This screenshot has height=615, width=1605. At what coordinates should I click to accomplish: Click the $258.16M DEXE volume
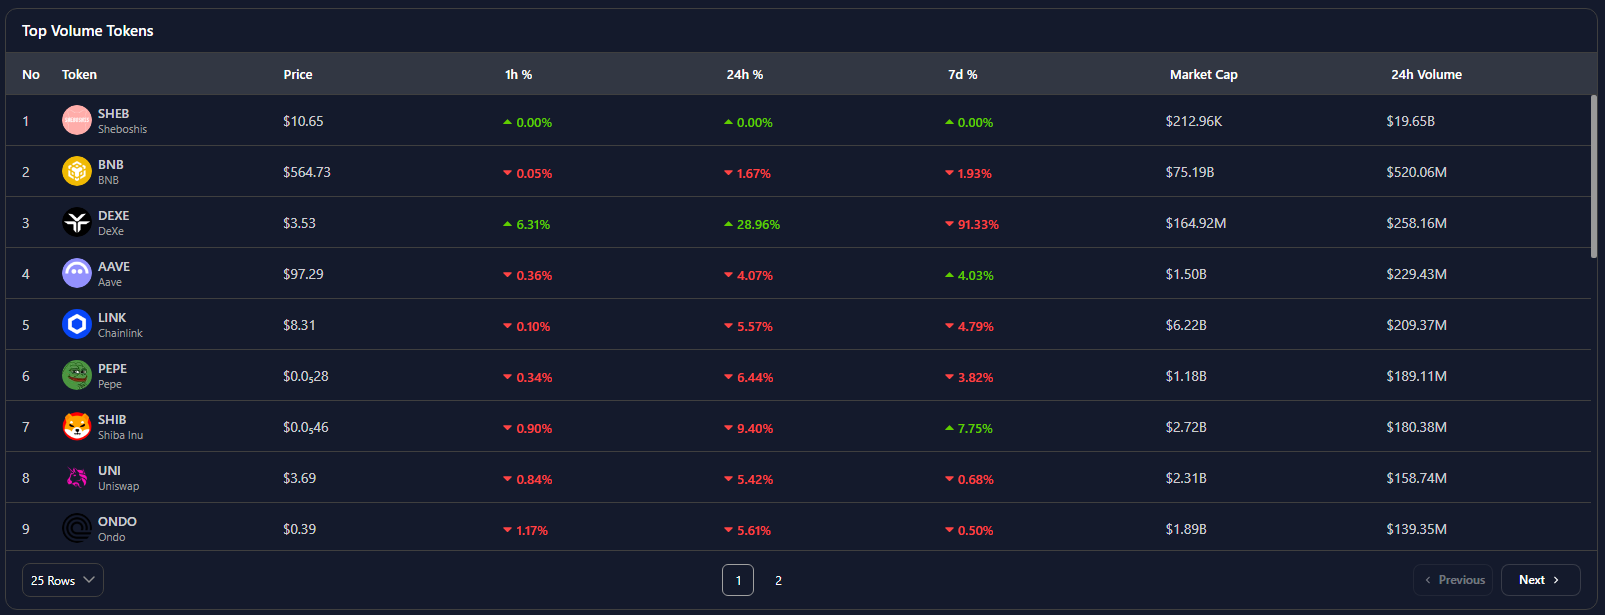tap(1416, 223)
